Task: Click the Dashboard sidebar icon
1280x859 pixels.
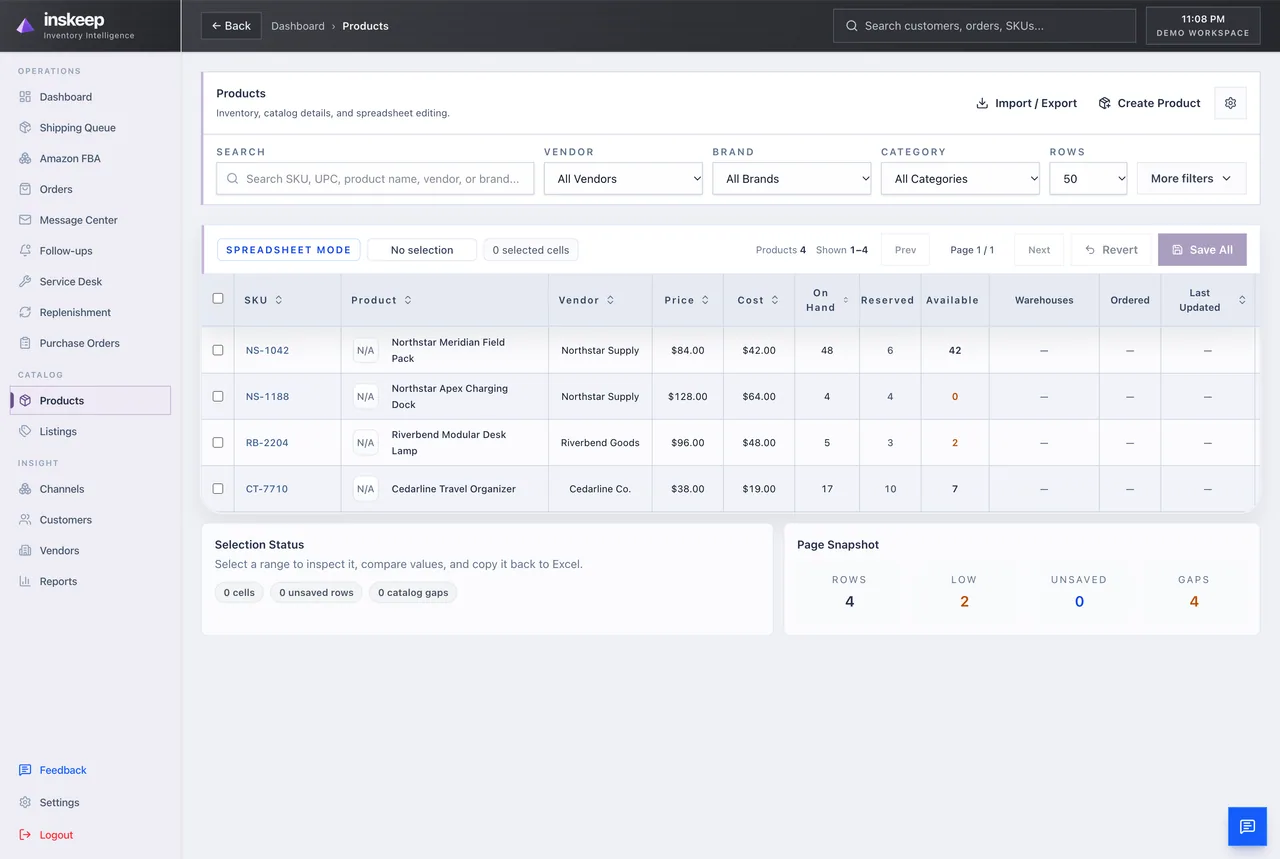Action: click(x=25, y=97)
